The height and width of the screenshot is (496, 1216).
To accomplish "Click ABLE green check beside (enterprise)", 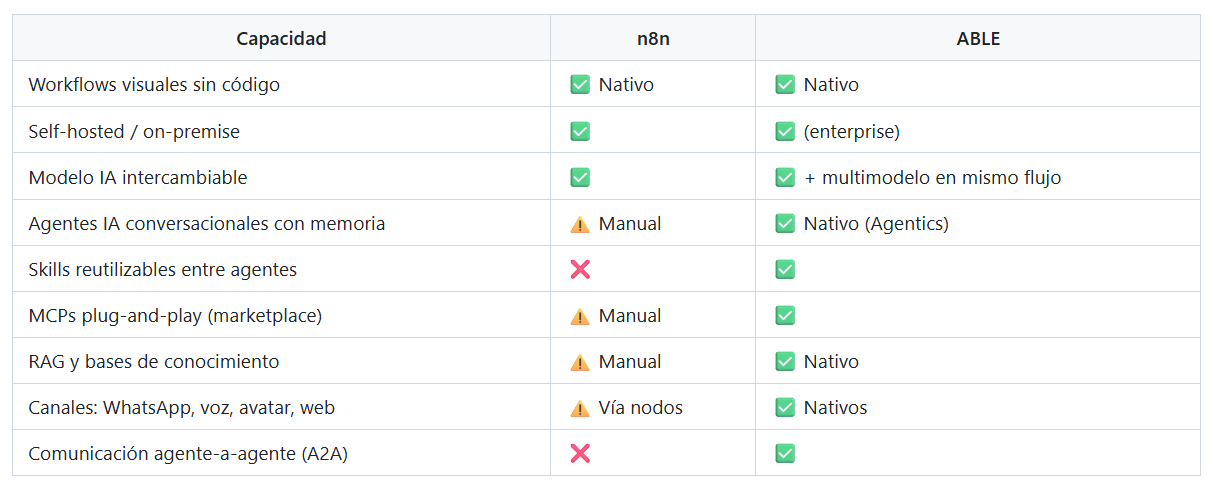I will (x=785, y=131).
